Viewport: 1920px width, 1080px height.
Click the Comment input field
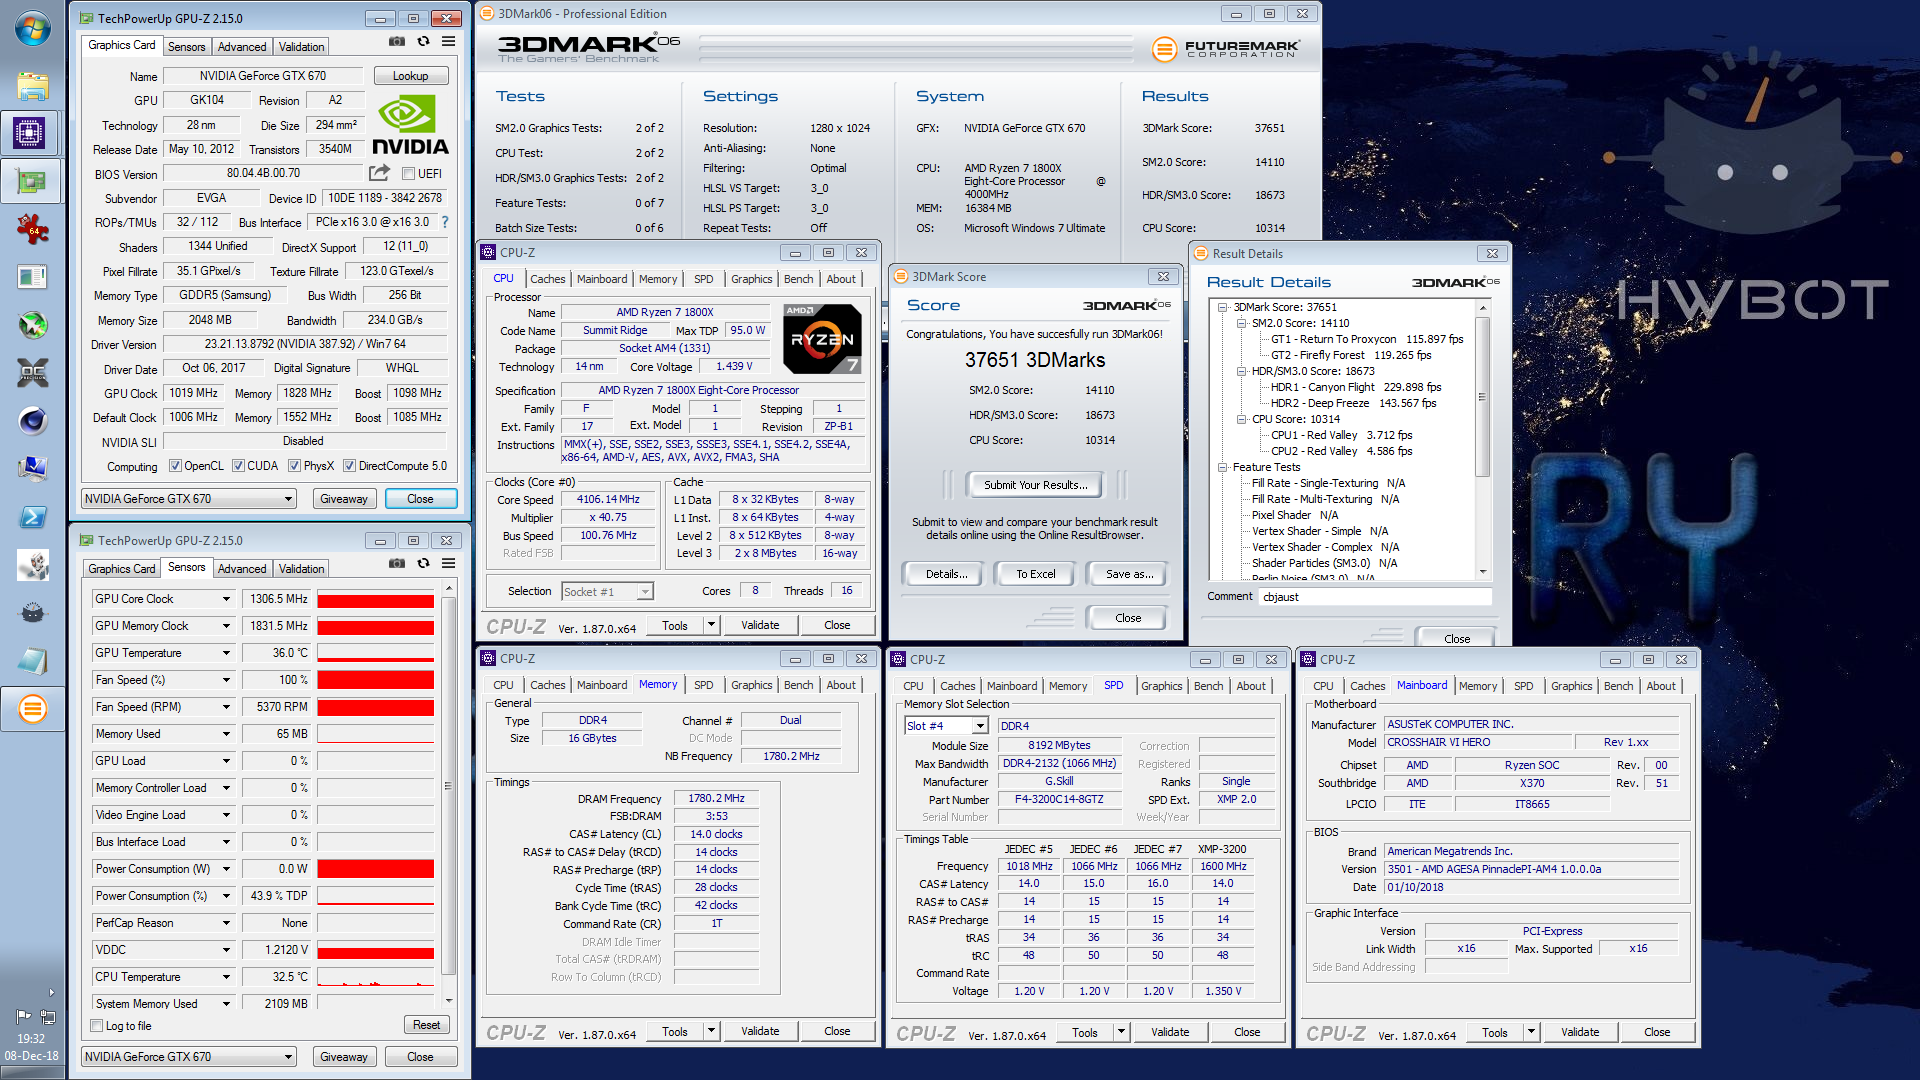pos(1375,597)
